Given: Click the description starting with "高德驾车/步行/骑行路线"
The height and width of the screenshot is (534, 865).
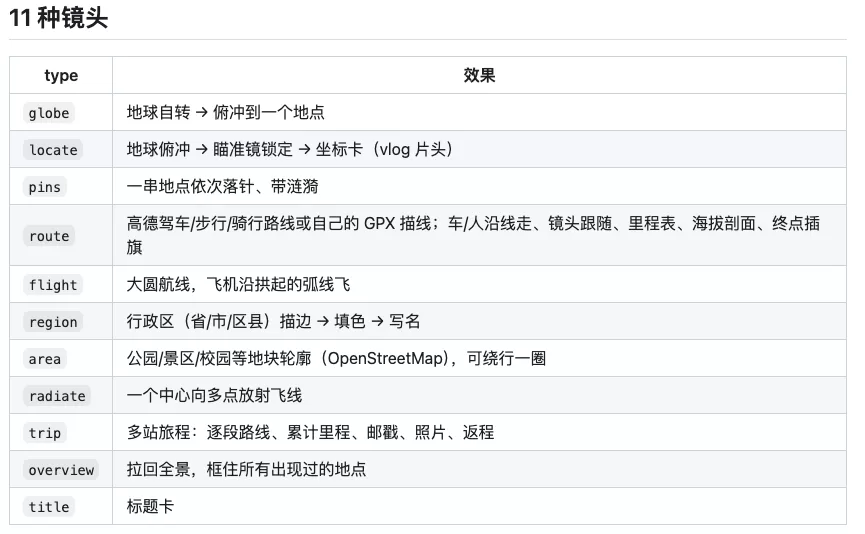Looking at the screenshot, I should [x=473, y=235].
